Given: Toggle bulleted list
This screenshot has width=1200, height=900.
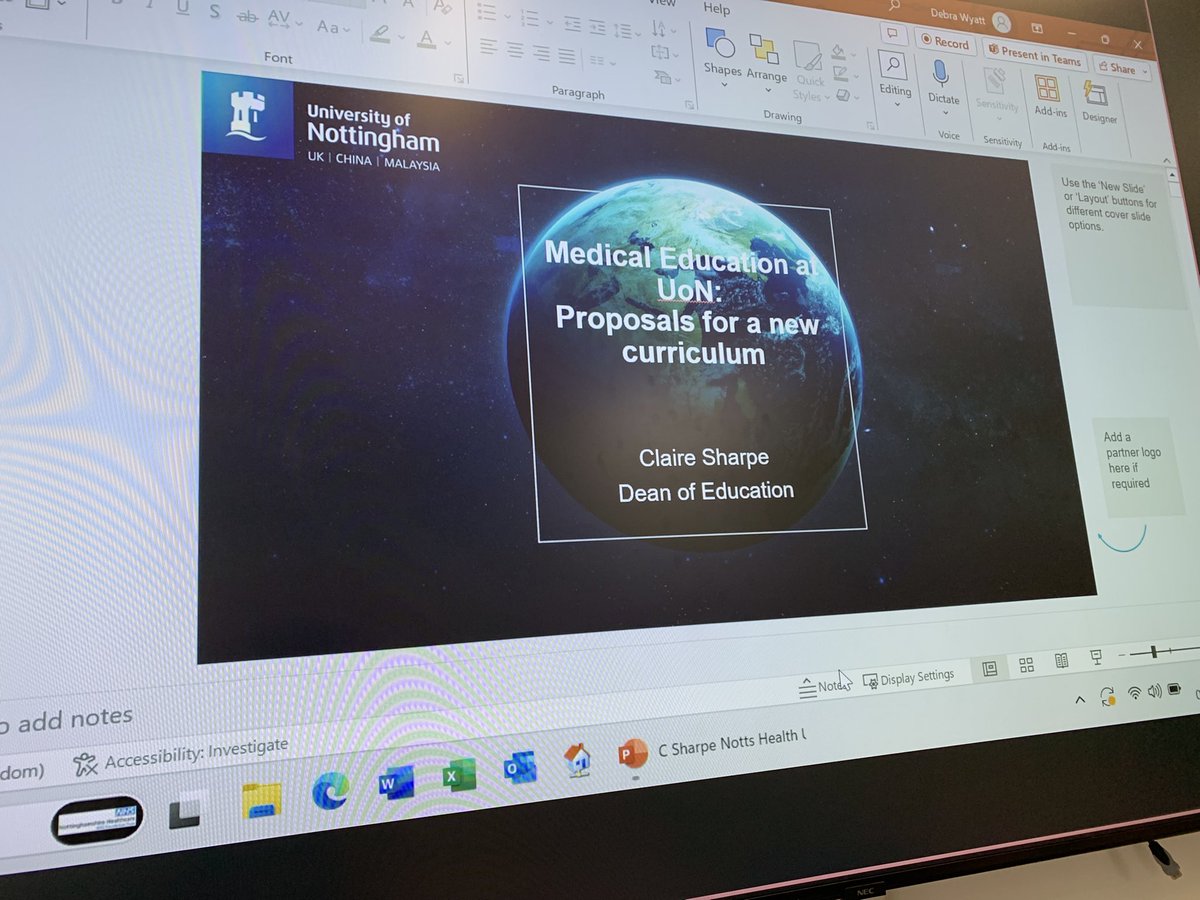Looking at the screenshot, I should tap(486, 13).
